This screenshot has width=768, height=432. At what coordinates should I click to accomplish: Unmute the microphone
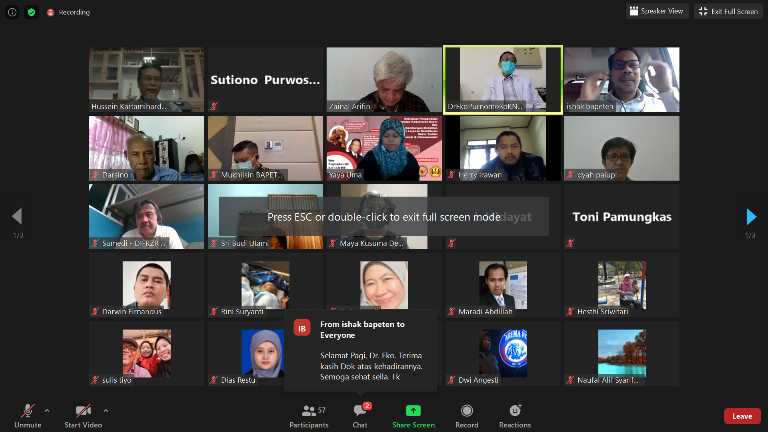[x=28, y=416]
